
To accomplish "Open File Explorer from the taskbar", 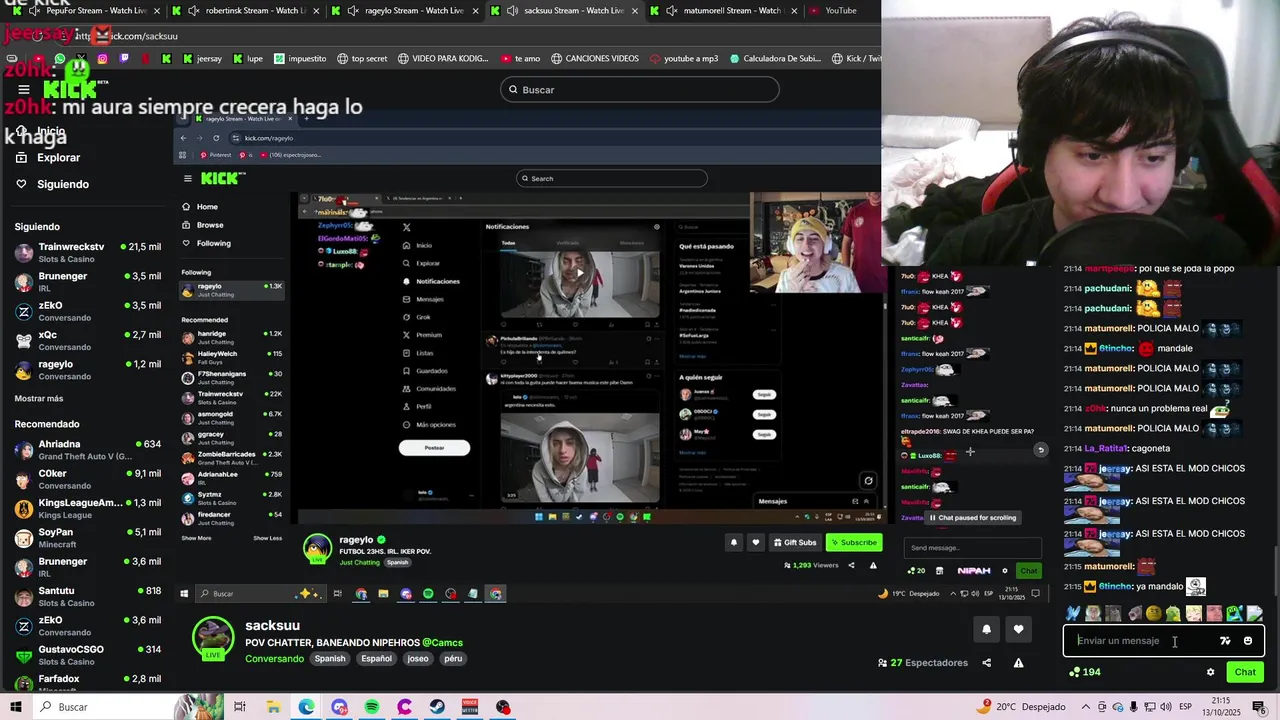I will (x=273, y=707).
